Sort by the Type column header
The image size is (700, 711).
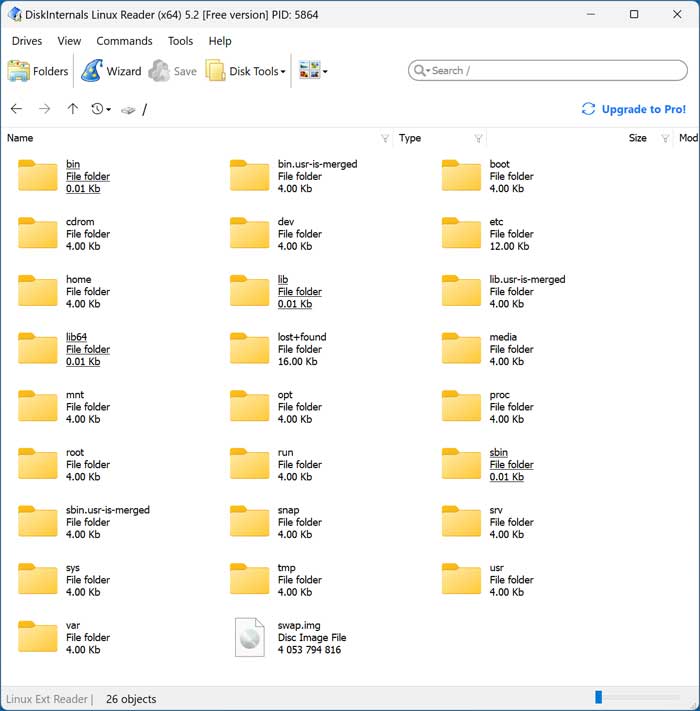click(x=410, y=138)
